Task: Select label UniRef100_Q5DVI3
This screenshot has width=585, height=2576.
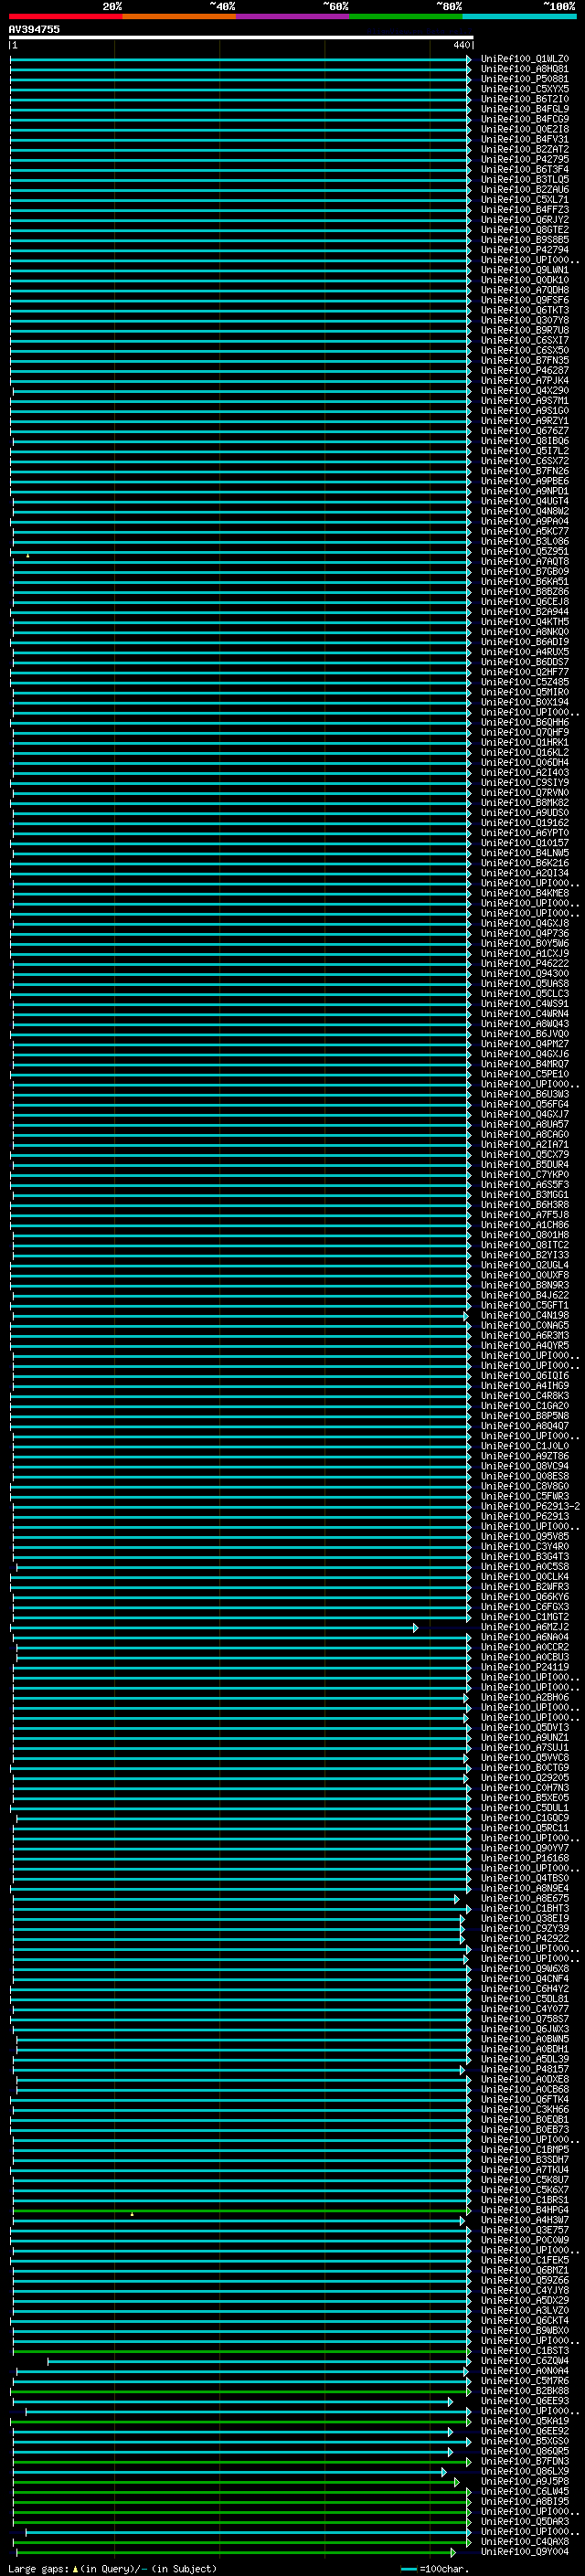Action: pyautogui.click(x=524, y=1727)
